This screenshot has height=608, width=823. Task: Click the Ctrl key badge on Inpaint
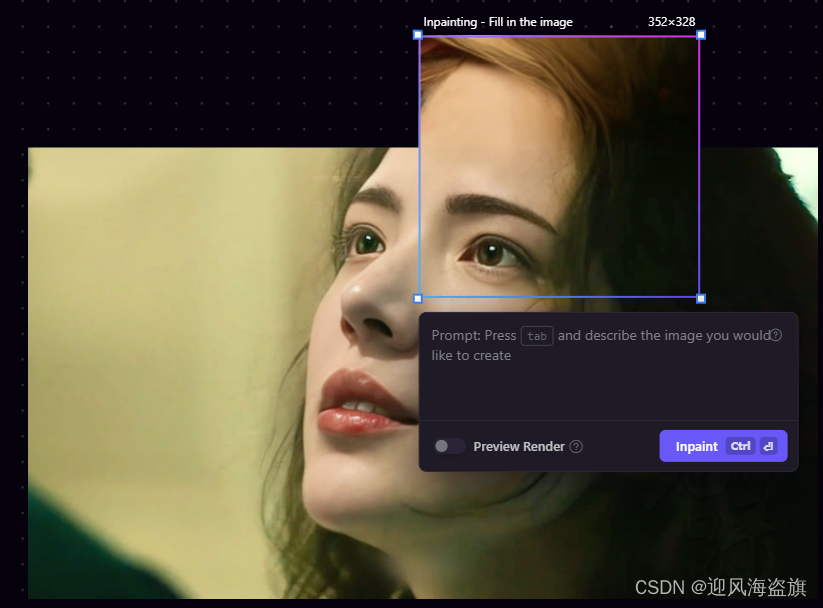[x=741, y=446]
